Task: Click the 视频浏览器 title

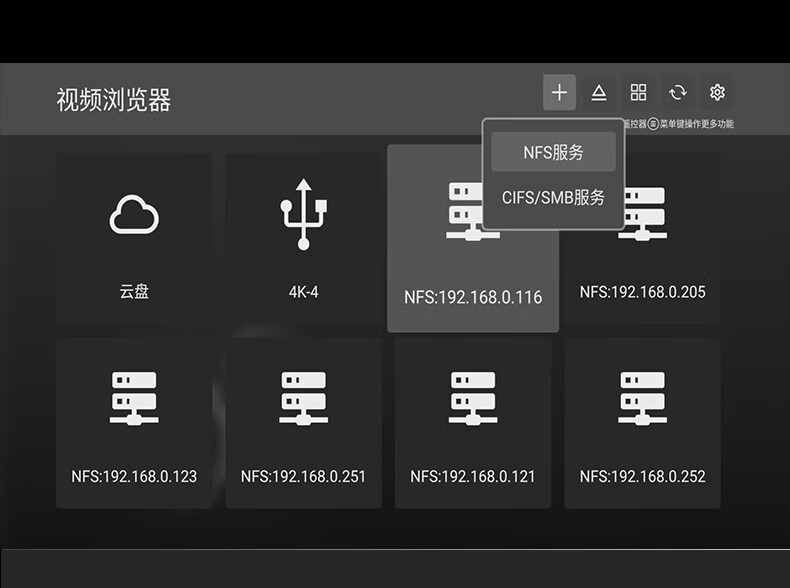Action: (114, 100)
